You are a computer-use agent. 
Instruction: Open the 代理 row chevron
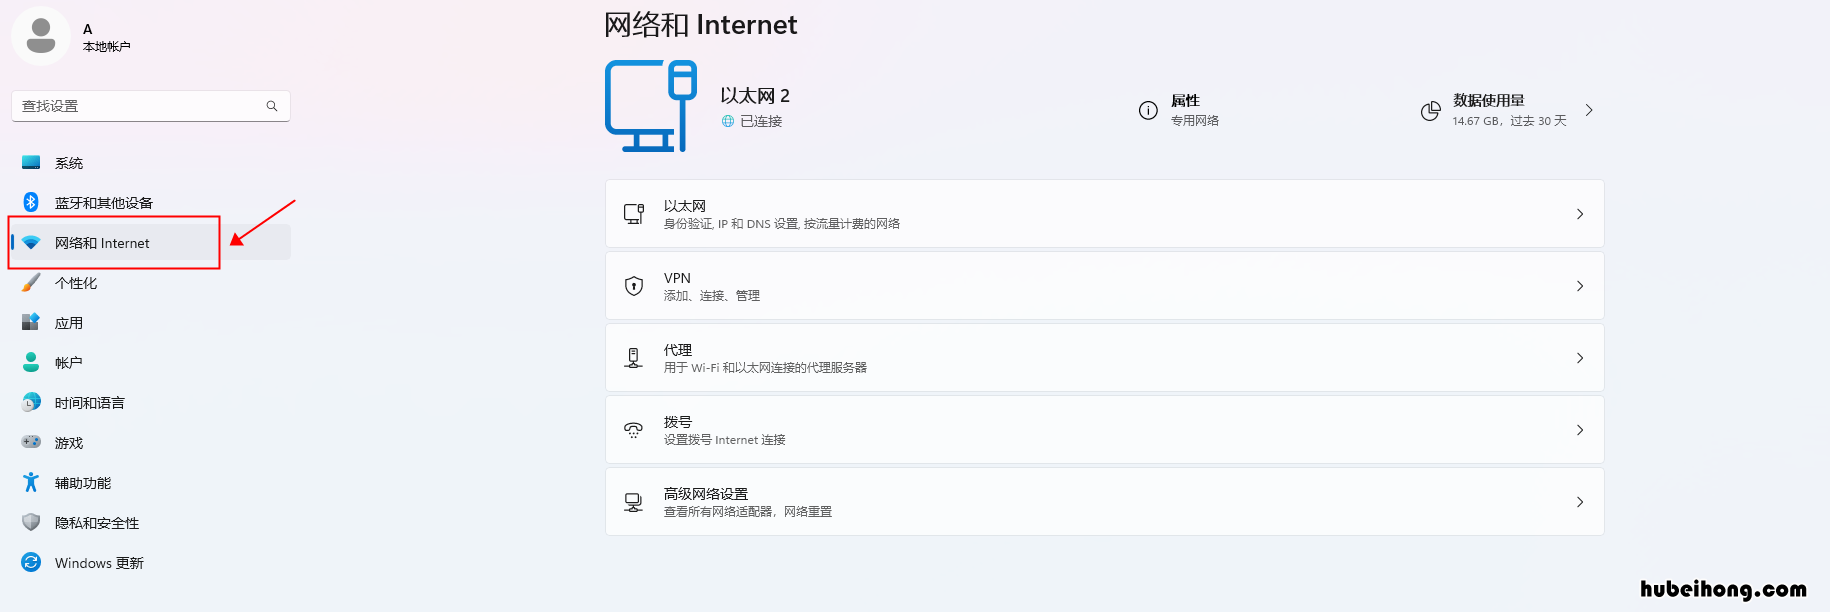pyautogui.click(x=1580, y=358)
